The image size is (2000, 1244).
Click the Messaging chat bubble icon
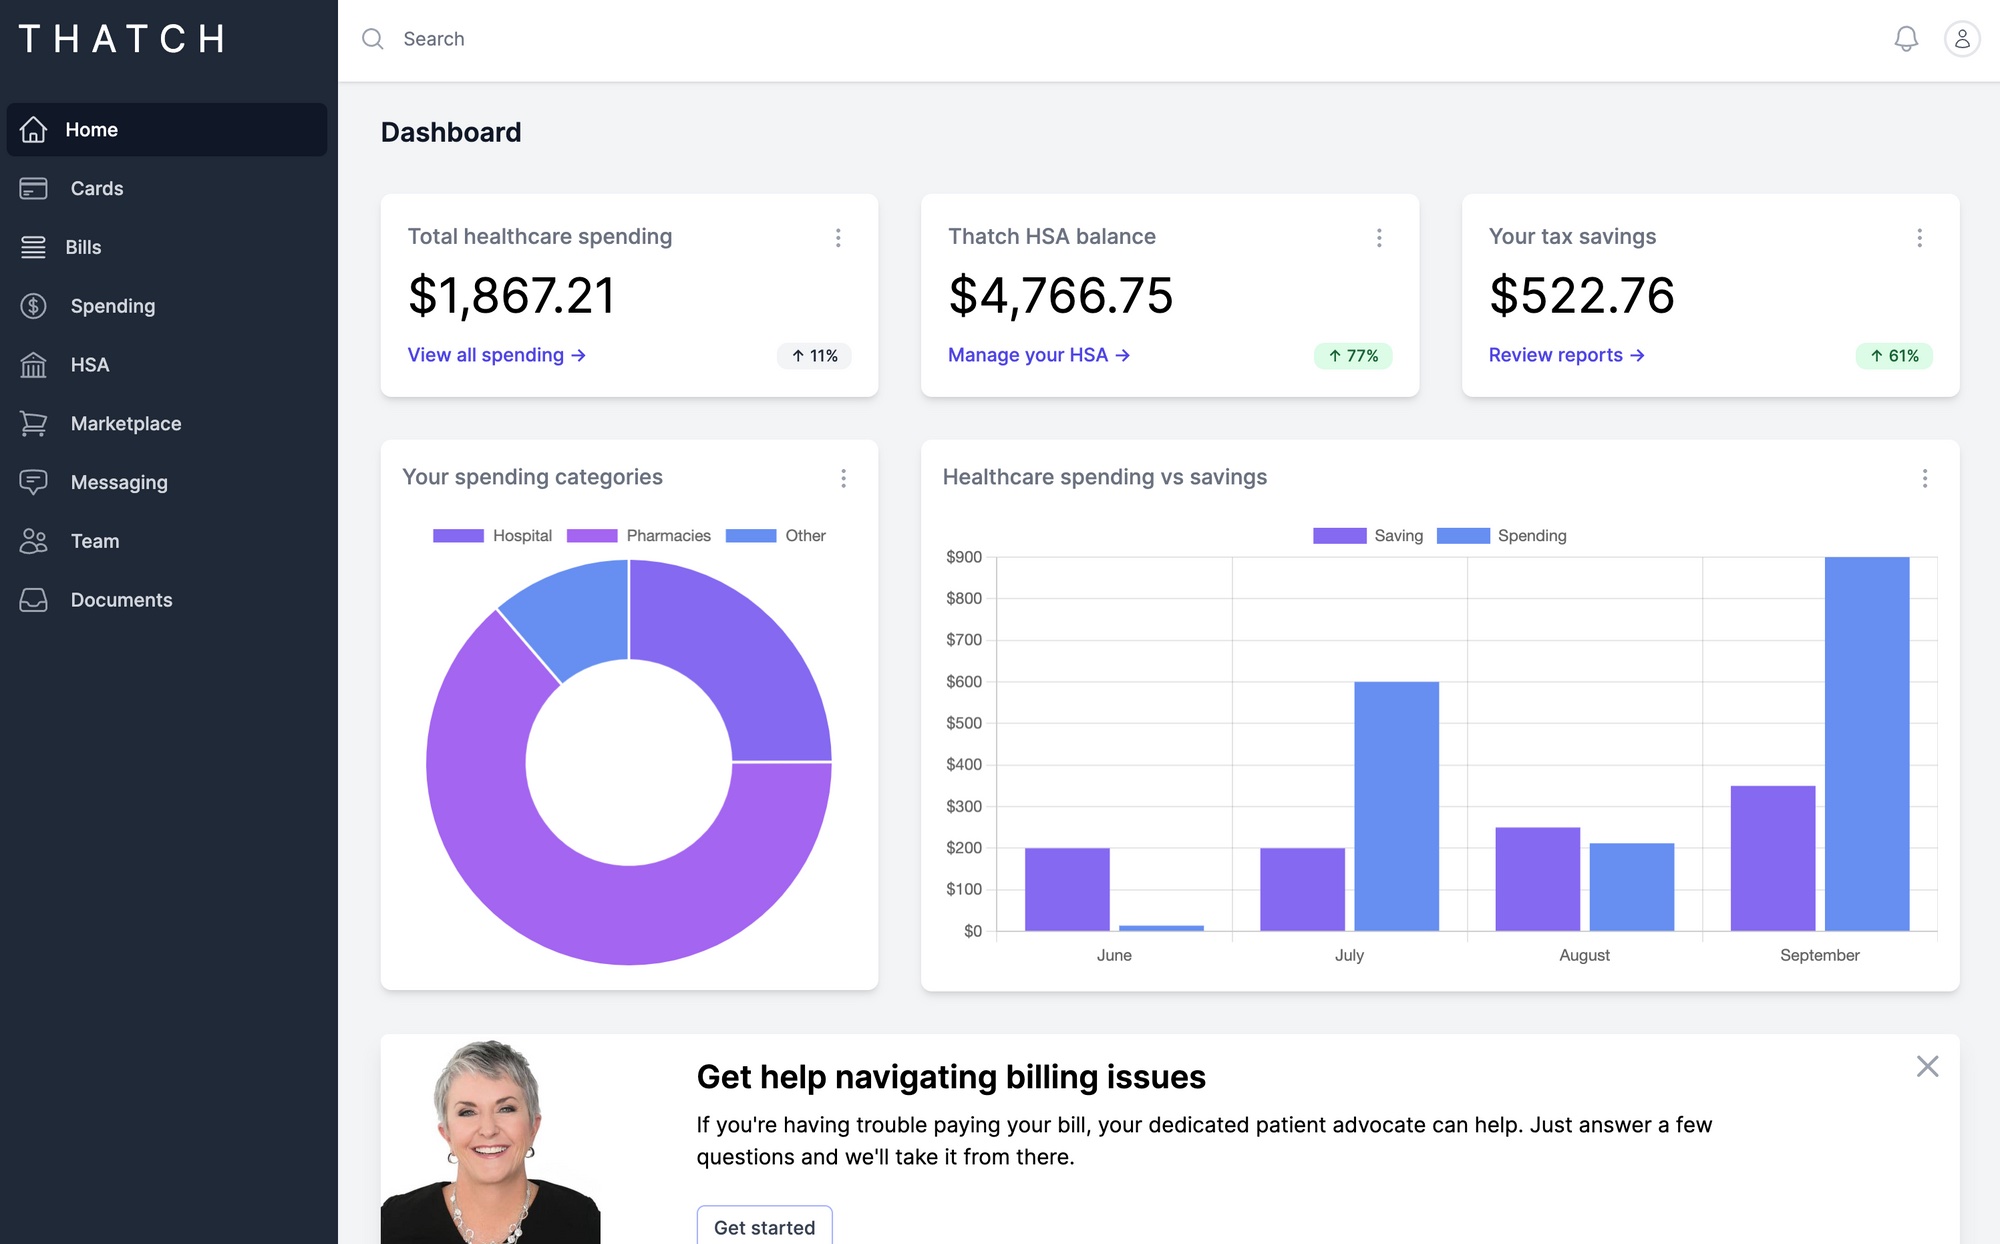33,482
